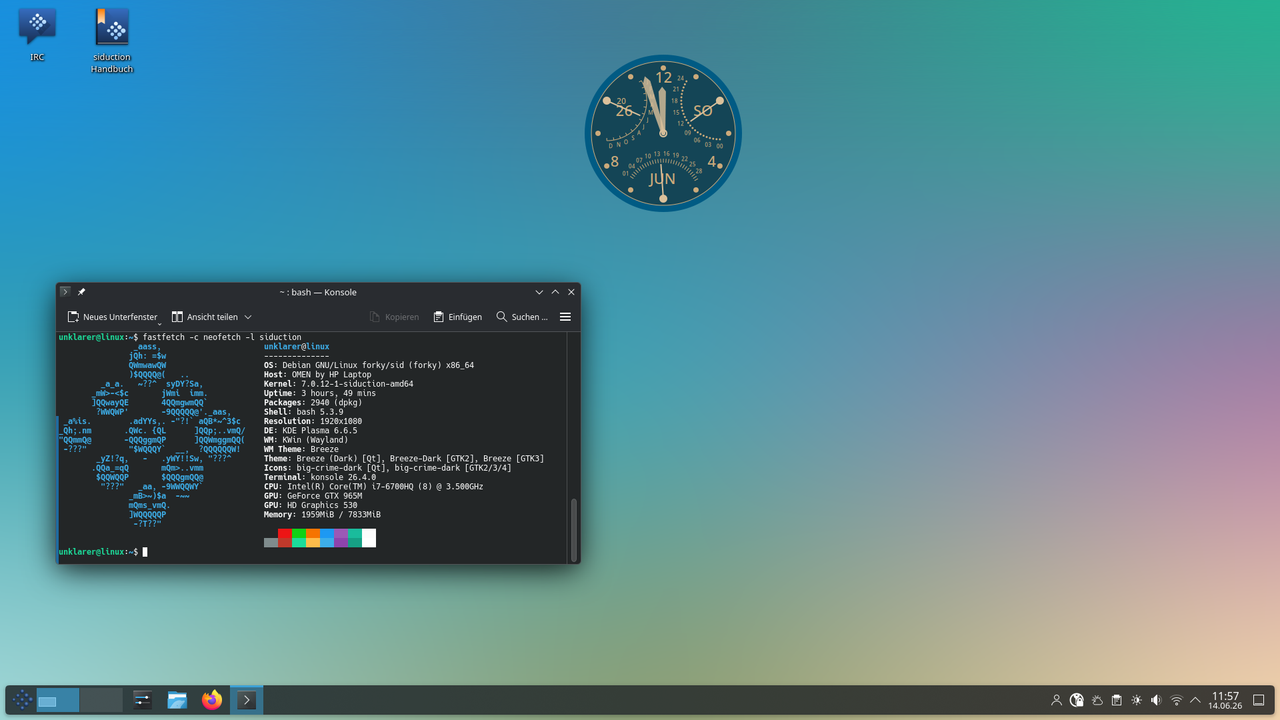This screenshot has height=720, width=1280.
Task: Expand hidden system tray icons arrow
Action: 1195,701
